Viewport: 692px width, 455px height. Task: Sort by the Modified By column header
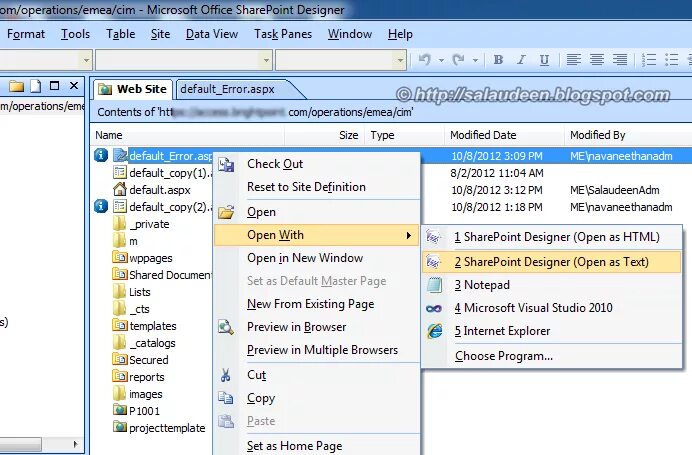[x=628, y=135]
